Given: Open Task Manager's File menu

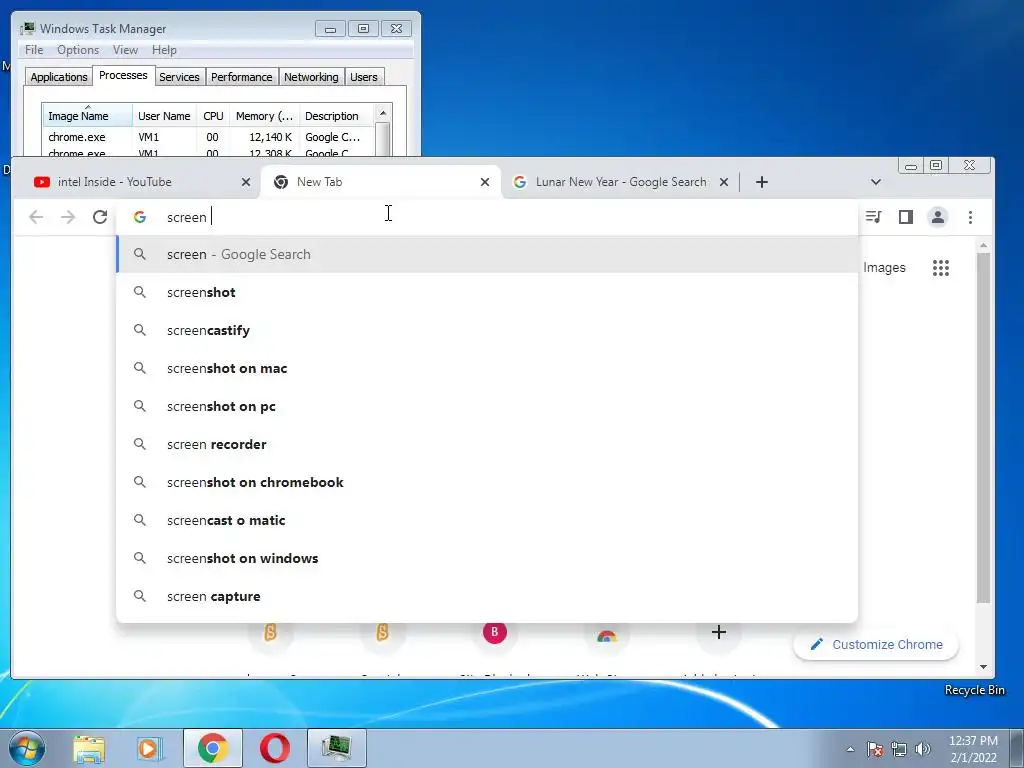Looking at the screenshot, I should pyautogui.click(x=34, y=50).
